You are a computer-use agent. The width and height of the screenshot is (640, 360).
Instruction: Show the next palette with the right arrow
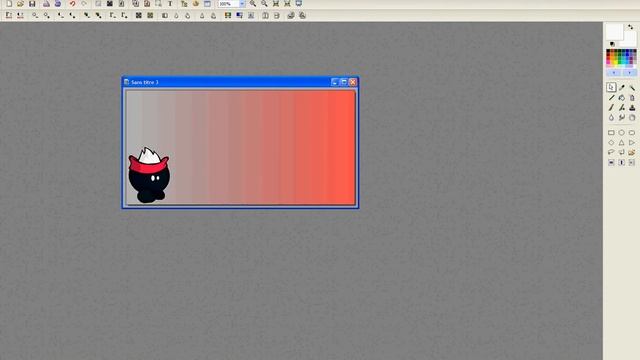tap(629, 73)
